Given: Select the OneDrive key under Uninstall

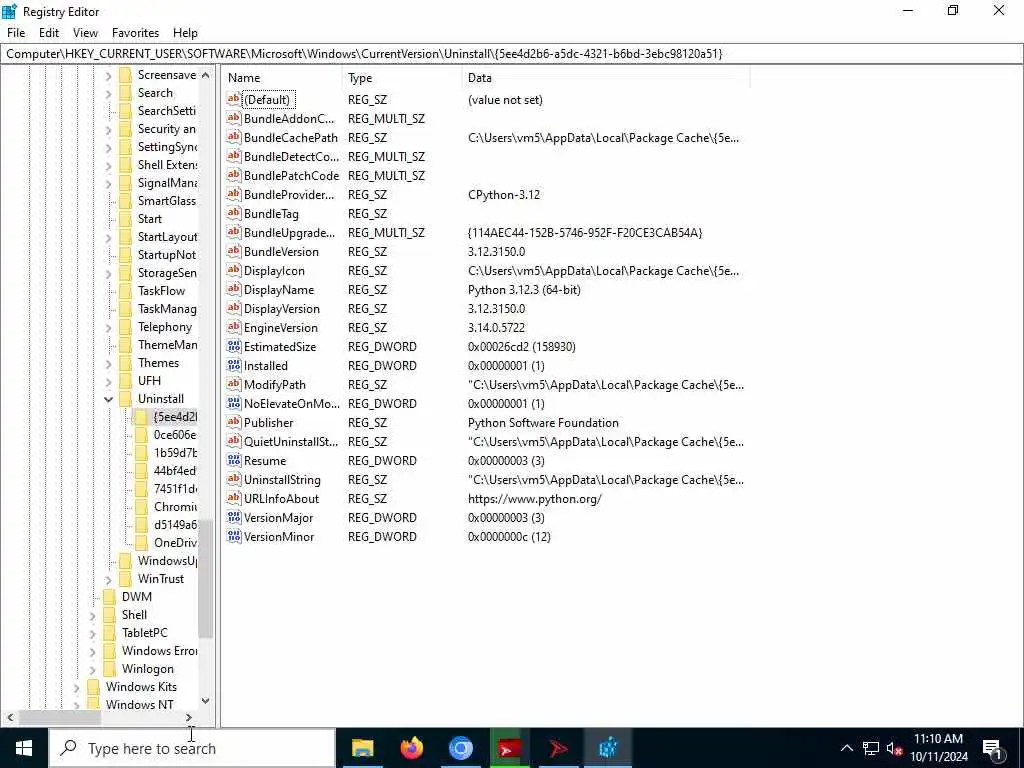Looking at the screenshot, I should pyautogui.click(x=174, y=543).
